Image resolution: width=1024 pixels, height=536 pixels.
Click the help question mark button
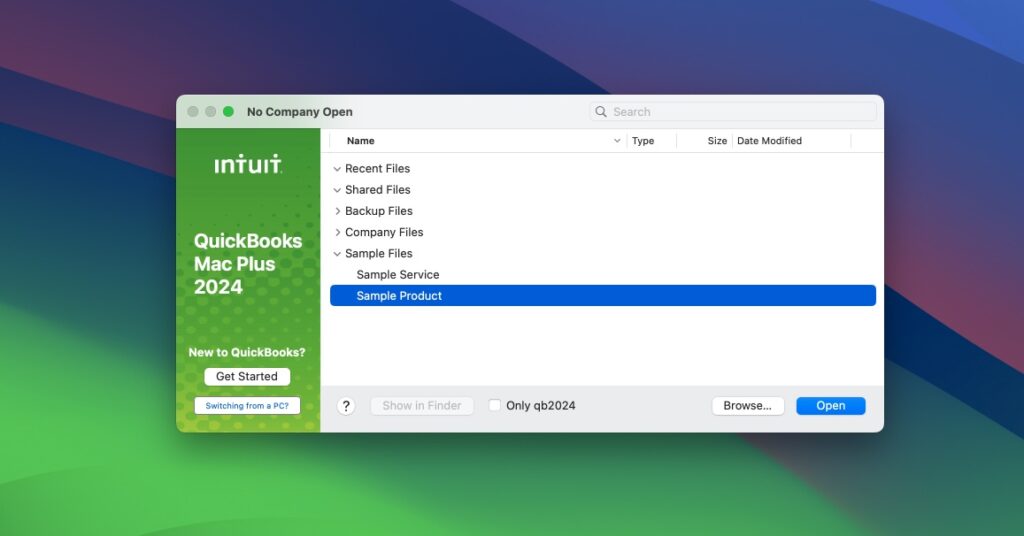coord(346,406)
